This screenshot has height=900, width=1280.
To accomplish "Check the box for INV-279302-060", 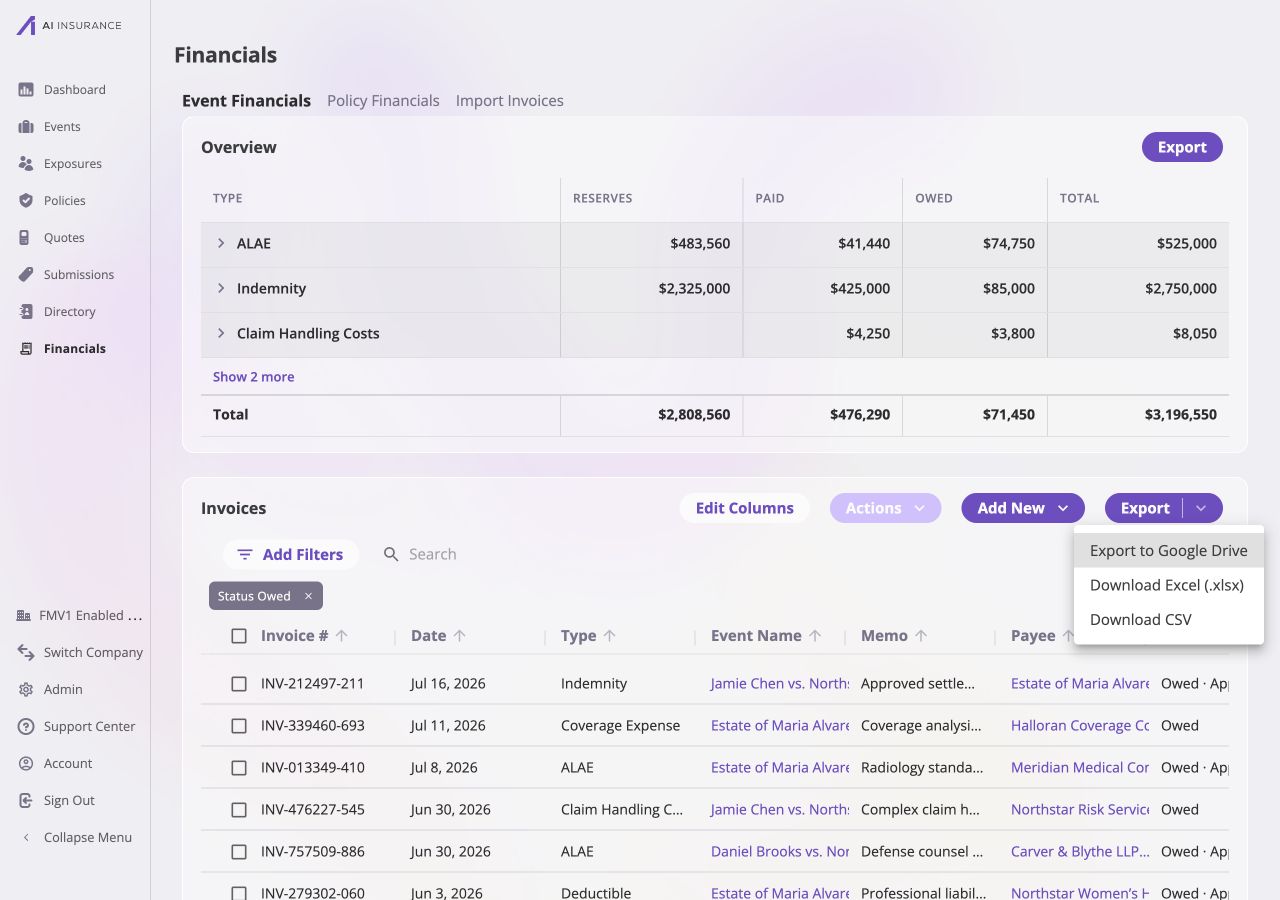I will tap(239, 893).
